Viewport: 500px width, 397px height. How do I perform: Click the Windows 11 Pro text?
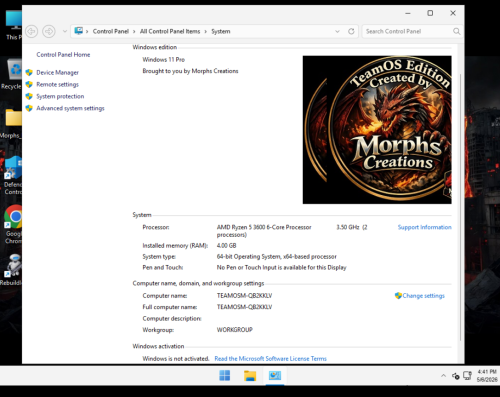click(163, 60)
